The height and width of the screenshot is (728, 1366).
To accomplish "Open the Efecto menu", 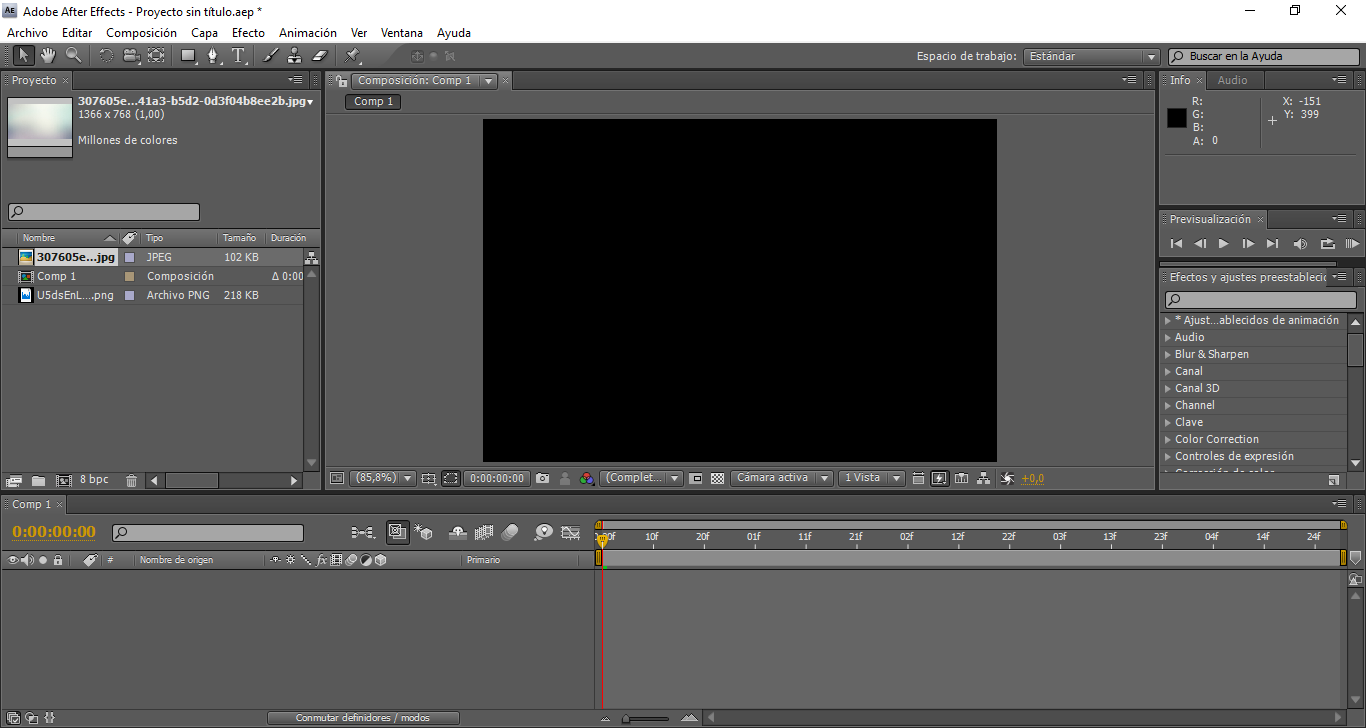I will [x=249, y=33].
